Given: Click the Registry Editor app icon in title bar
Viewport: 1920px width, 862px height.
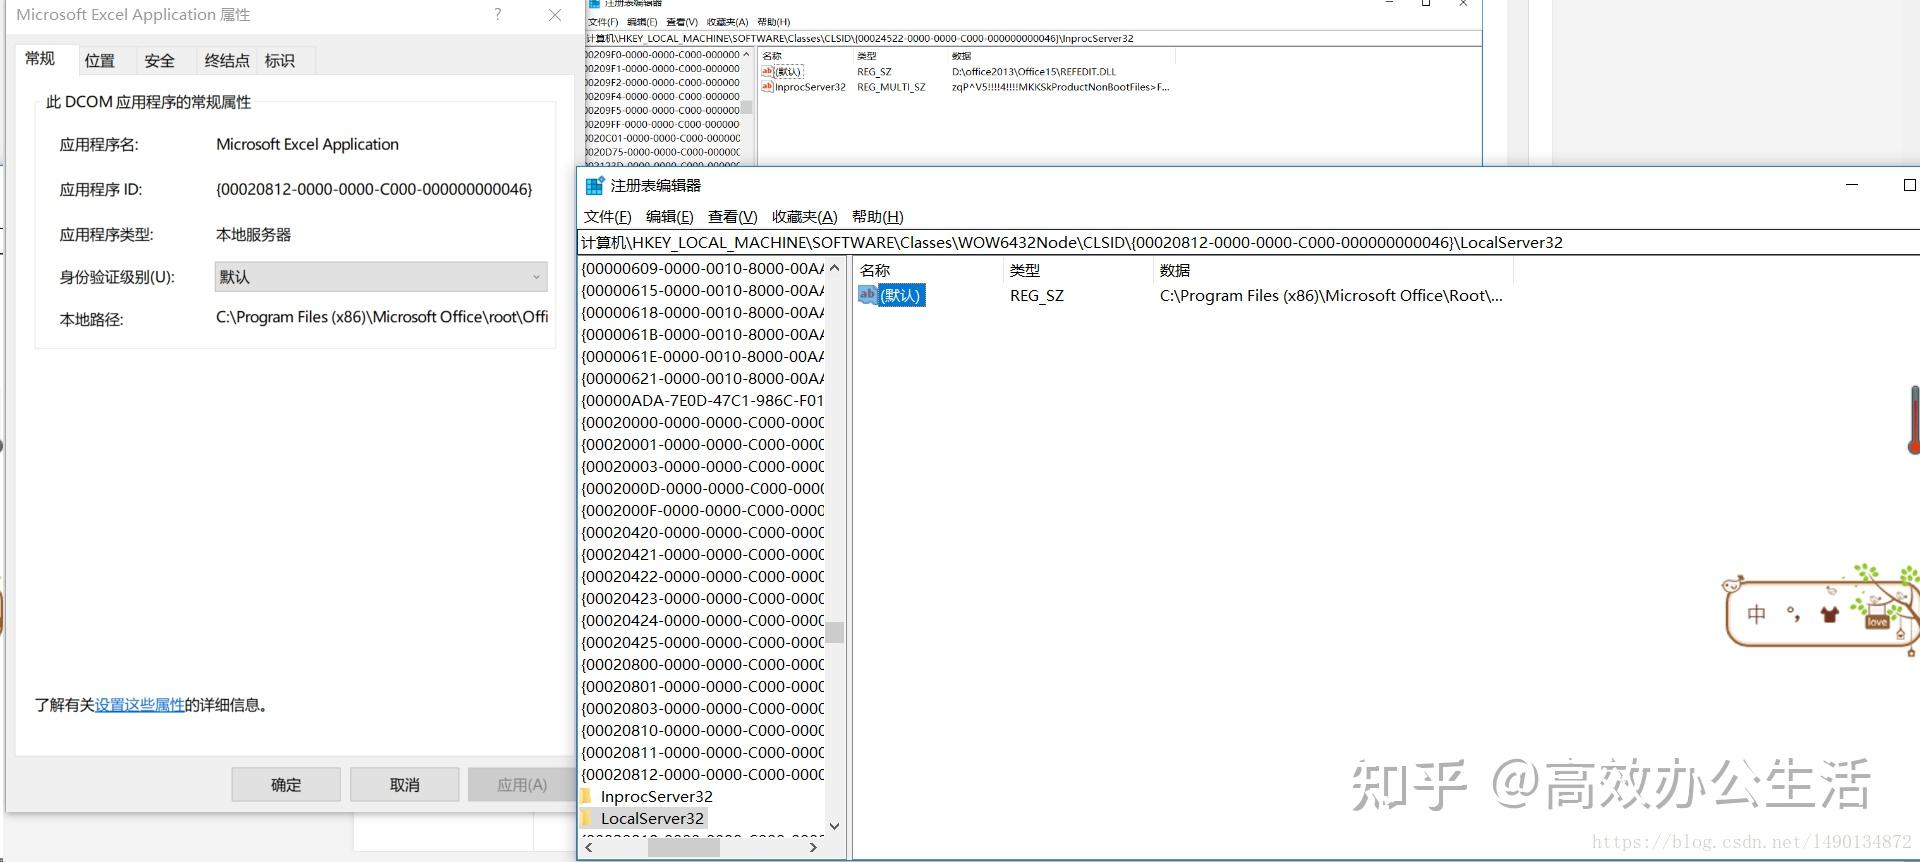Looking at the screenshot, I should pos(595,185).
